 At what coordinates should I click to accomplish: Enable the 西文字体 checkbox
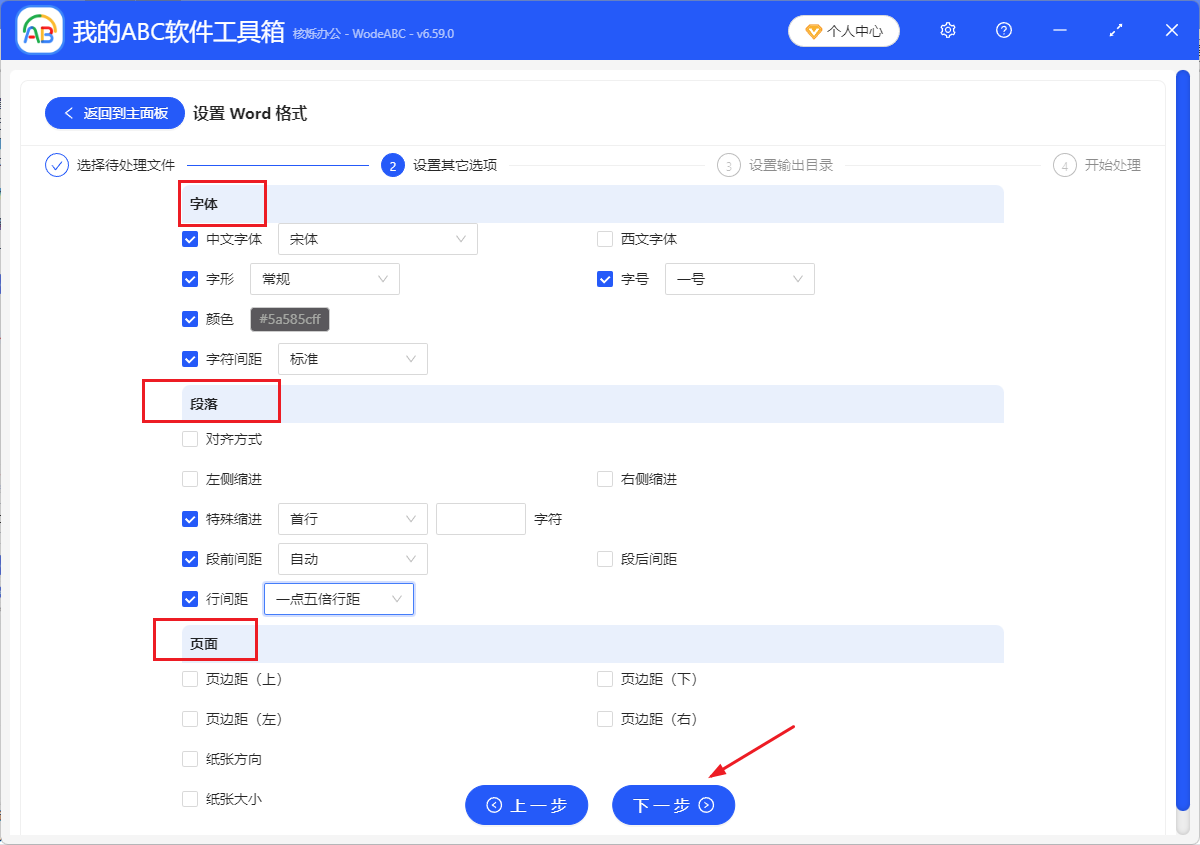tap(605, 238)
